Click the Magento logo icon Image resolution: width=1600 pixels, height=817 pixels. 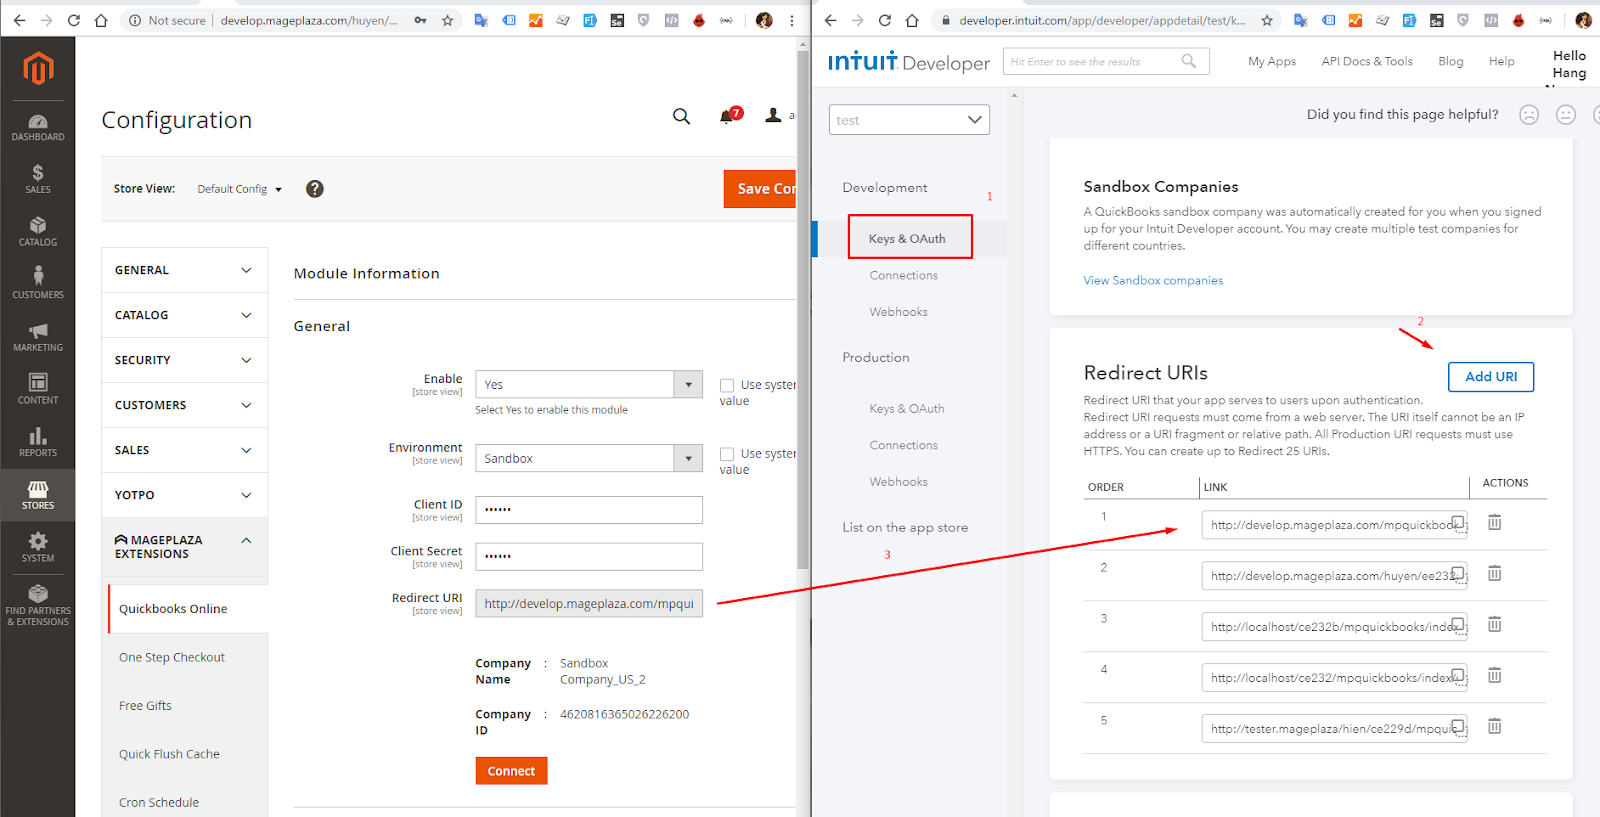click(x=38, y=68)
